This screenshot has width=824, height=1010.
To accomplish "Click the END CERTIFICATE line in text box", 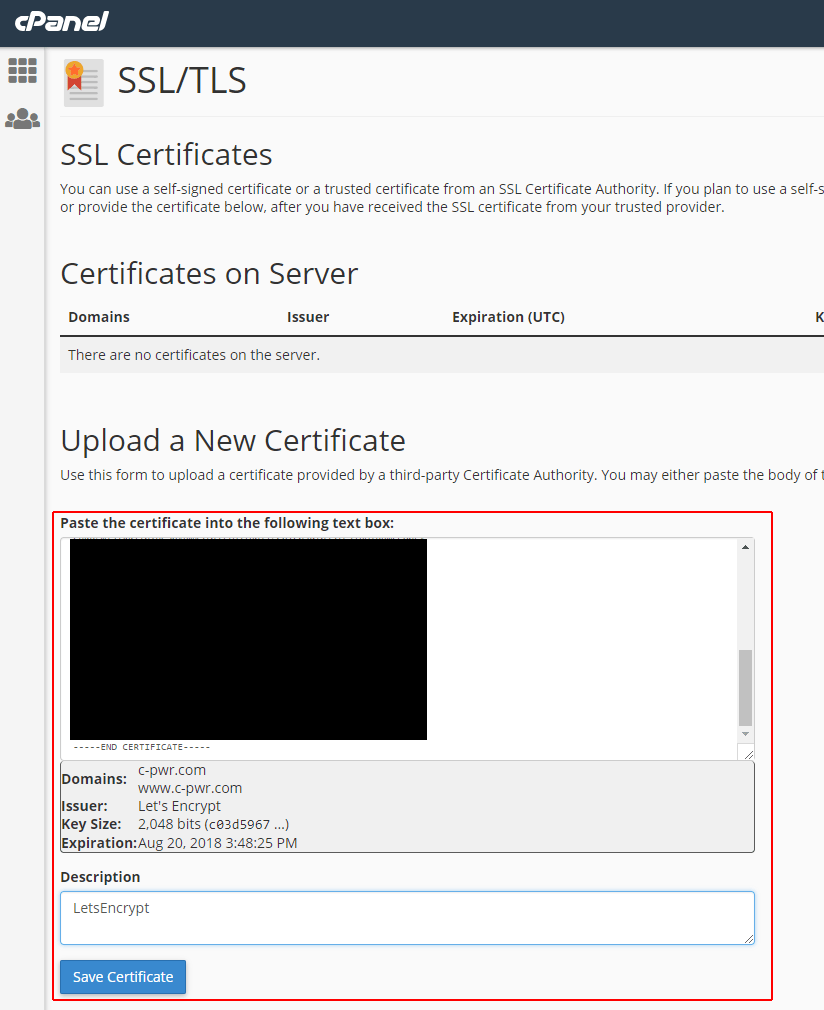I will click(x=142, y=747).
